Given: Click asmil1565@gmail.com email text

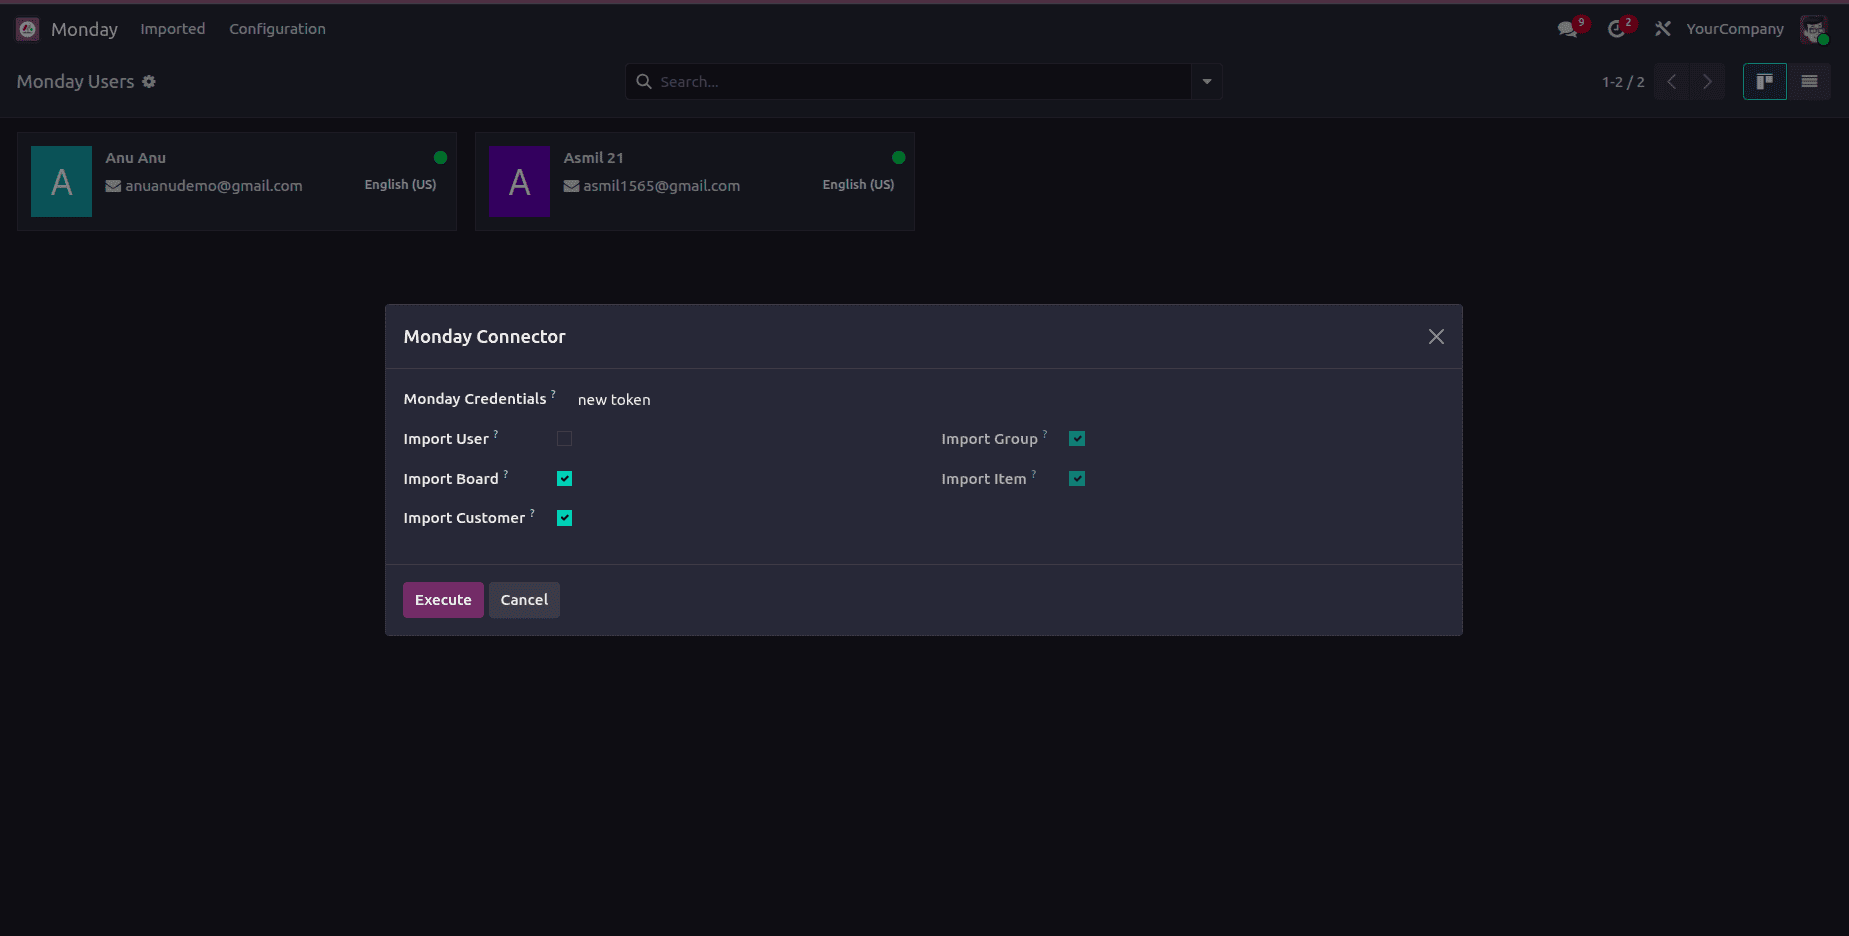Looking at the screenshot, I should point(662,186).
